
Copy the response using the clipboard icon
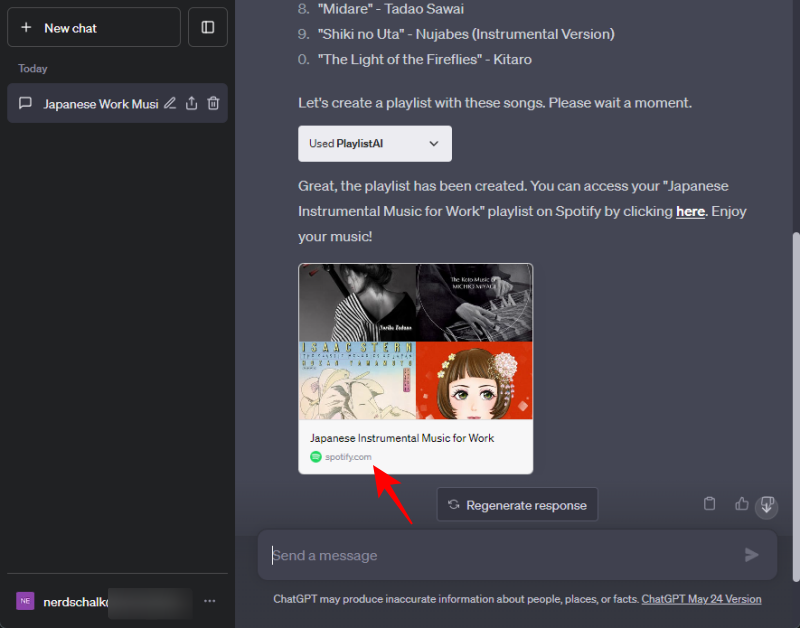click(710, 504)
